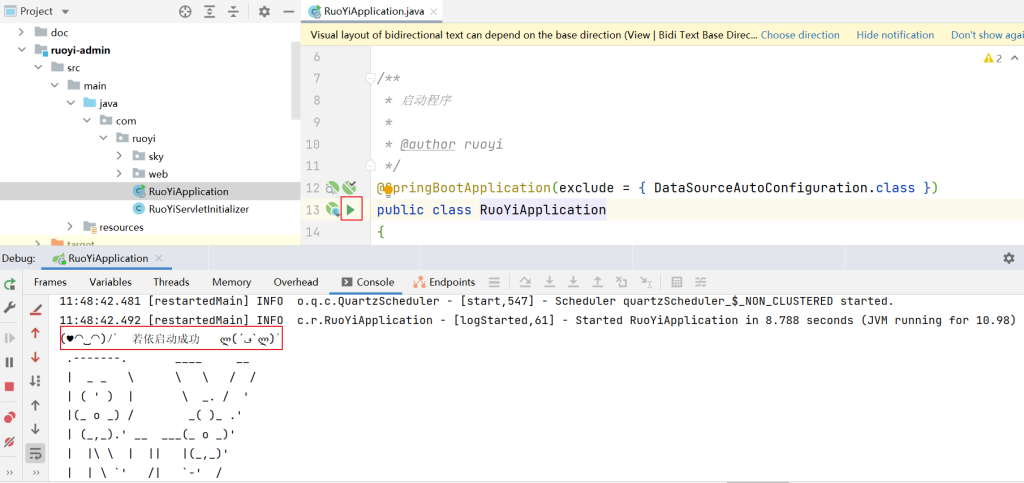This screenshot has width=1024, height=483.
Task: Click the locate/select opened file target icon
Action: coord(185,11)
